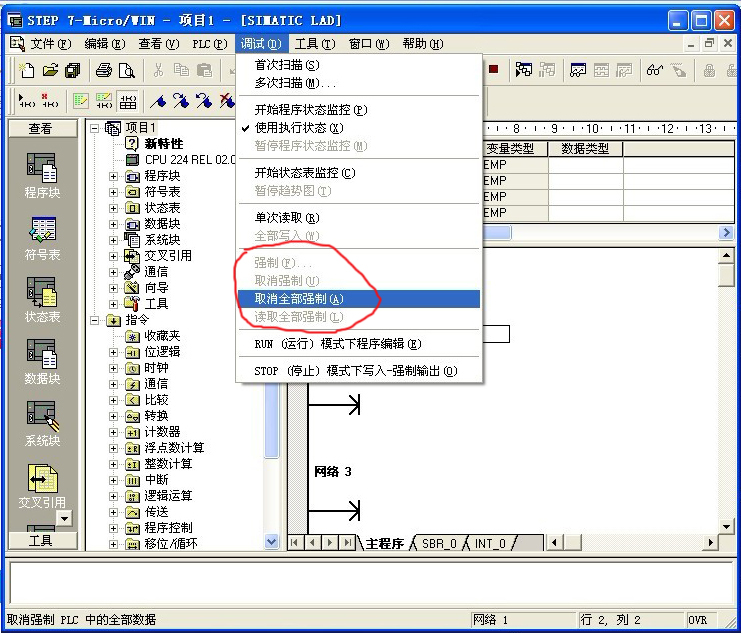The width and height of the screenshot is (741, 633).
Task: Open 程序块 in the left view bar
Action: (42, 175)
